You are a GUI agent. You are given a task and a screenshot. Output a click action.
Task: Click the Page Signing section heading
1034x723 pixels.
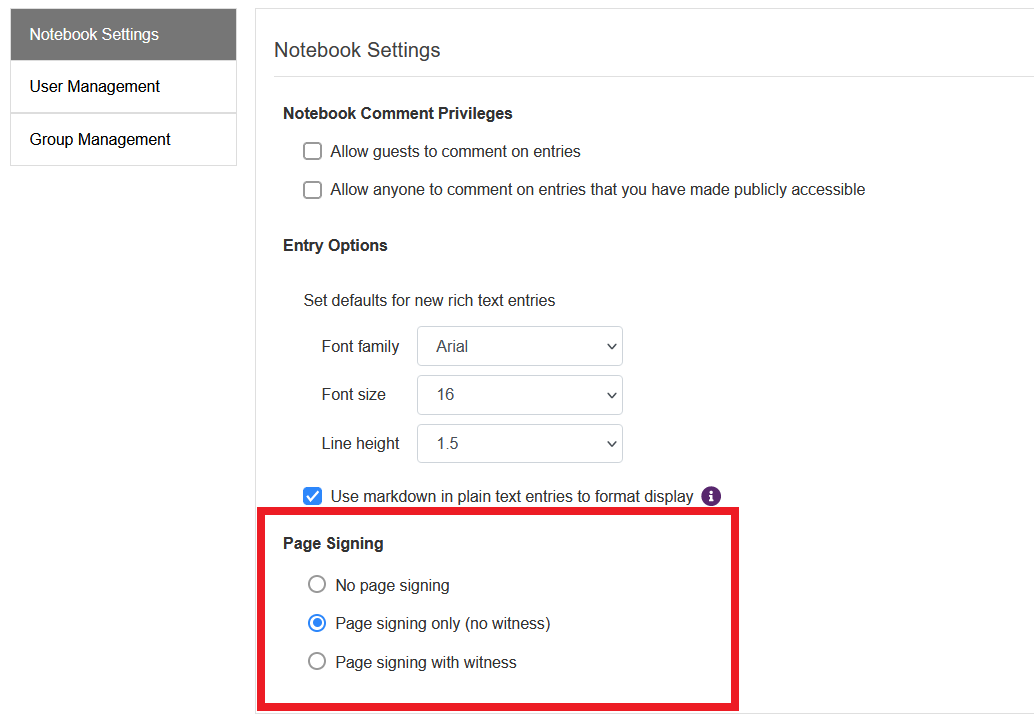click(x=333, y=544)
